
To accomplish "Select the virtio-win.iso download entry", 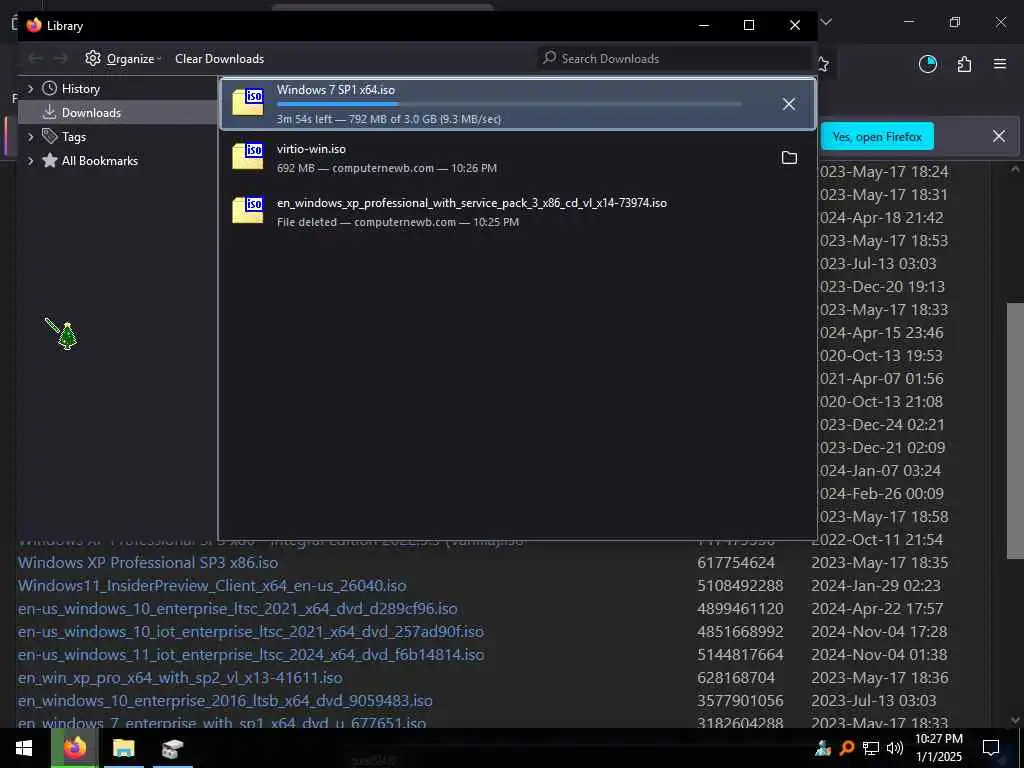I will tap(517, 157).
